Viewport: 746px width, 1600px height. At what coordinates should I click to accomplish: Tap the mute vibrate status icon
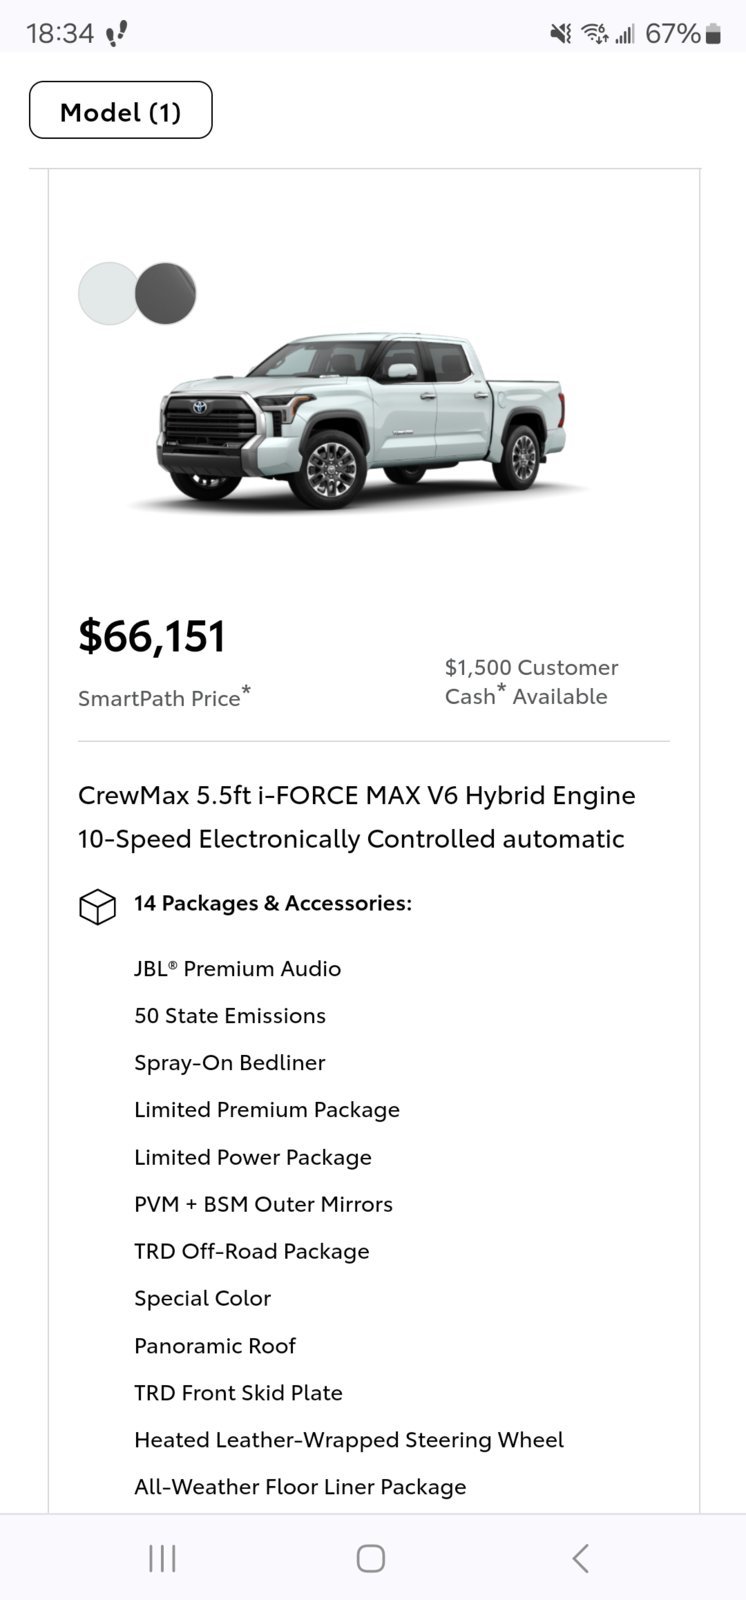click(561, 34)
